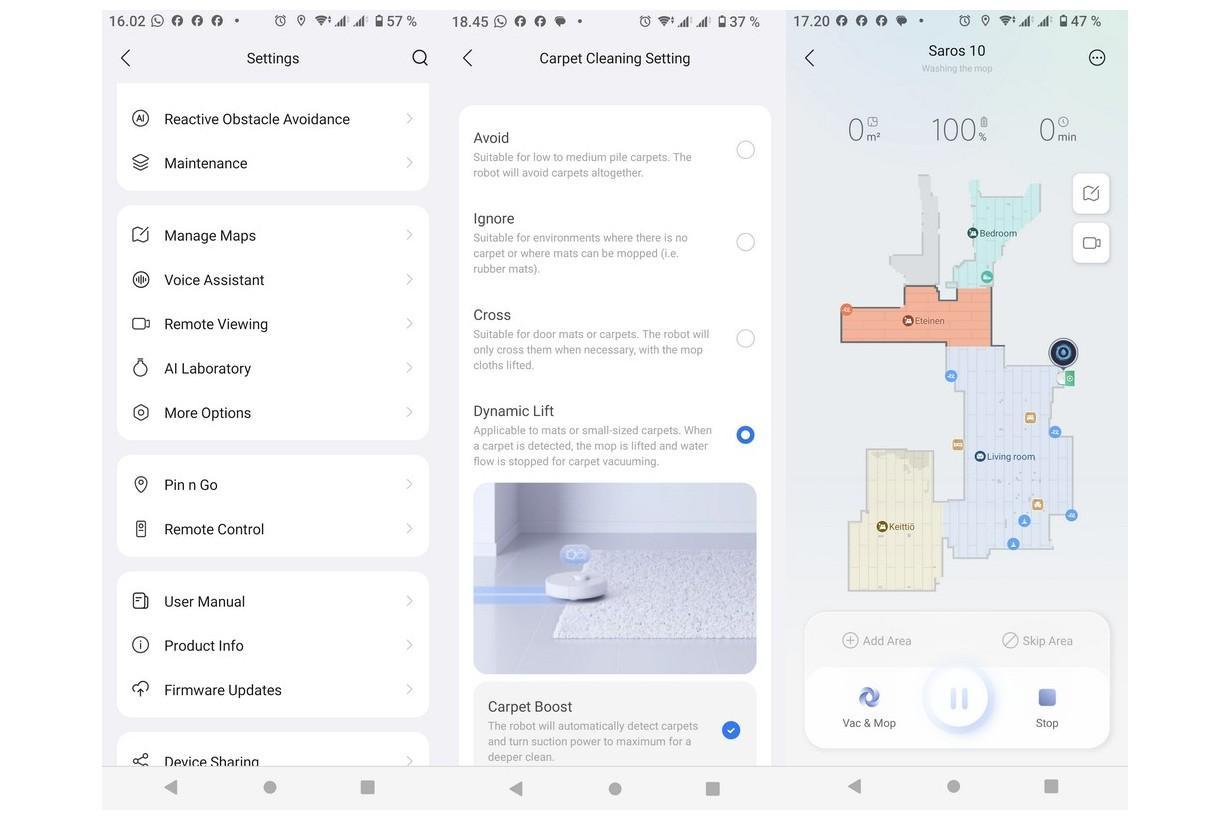The width and height of the screenshot is (1230, 820).
Task: Expand the Reactive Obstacle Avoidance chevron
Action: [409, 119]
